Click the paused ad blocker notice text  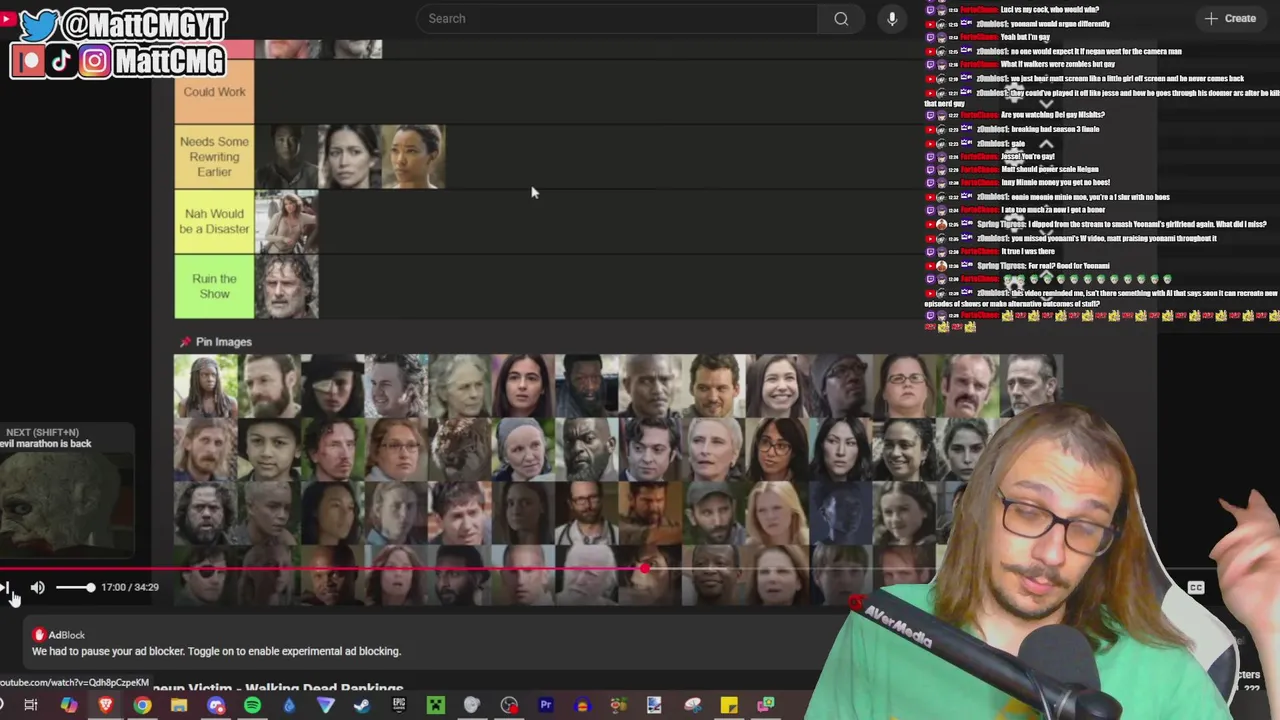coord(216,651)
